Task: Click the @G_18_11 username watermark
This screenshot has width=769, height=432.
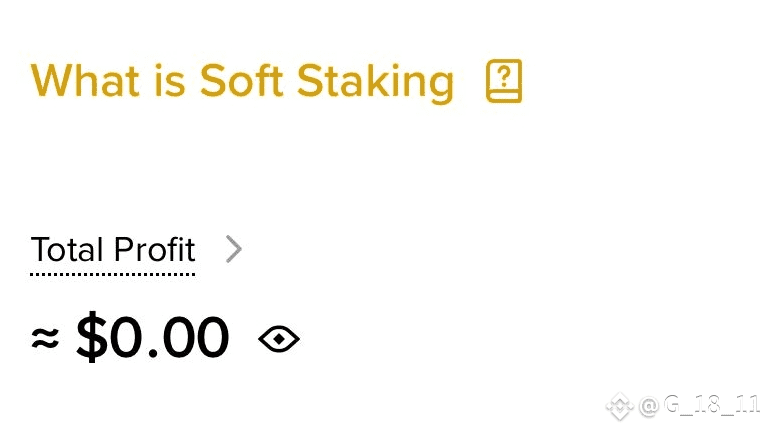Action: (x=699, y=405)
